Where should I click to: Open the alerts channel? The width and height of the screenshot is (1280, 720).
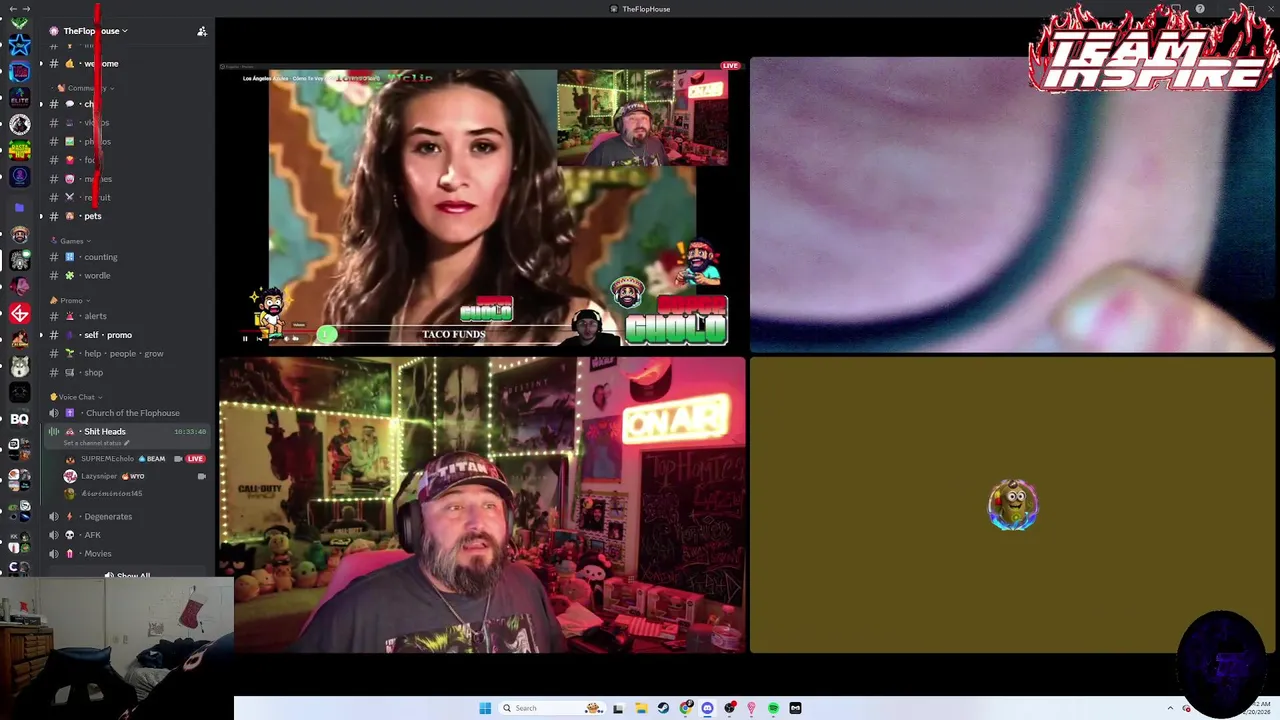coord(95,316)
